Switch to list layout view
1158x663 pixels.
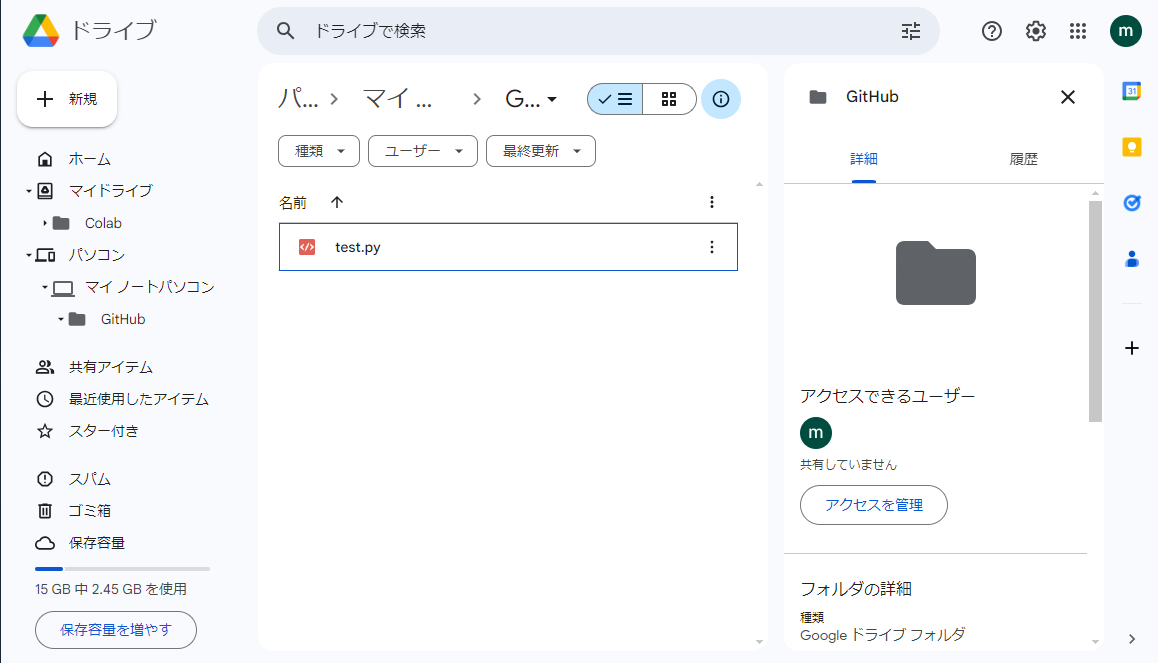tap(615, 99)
